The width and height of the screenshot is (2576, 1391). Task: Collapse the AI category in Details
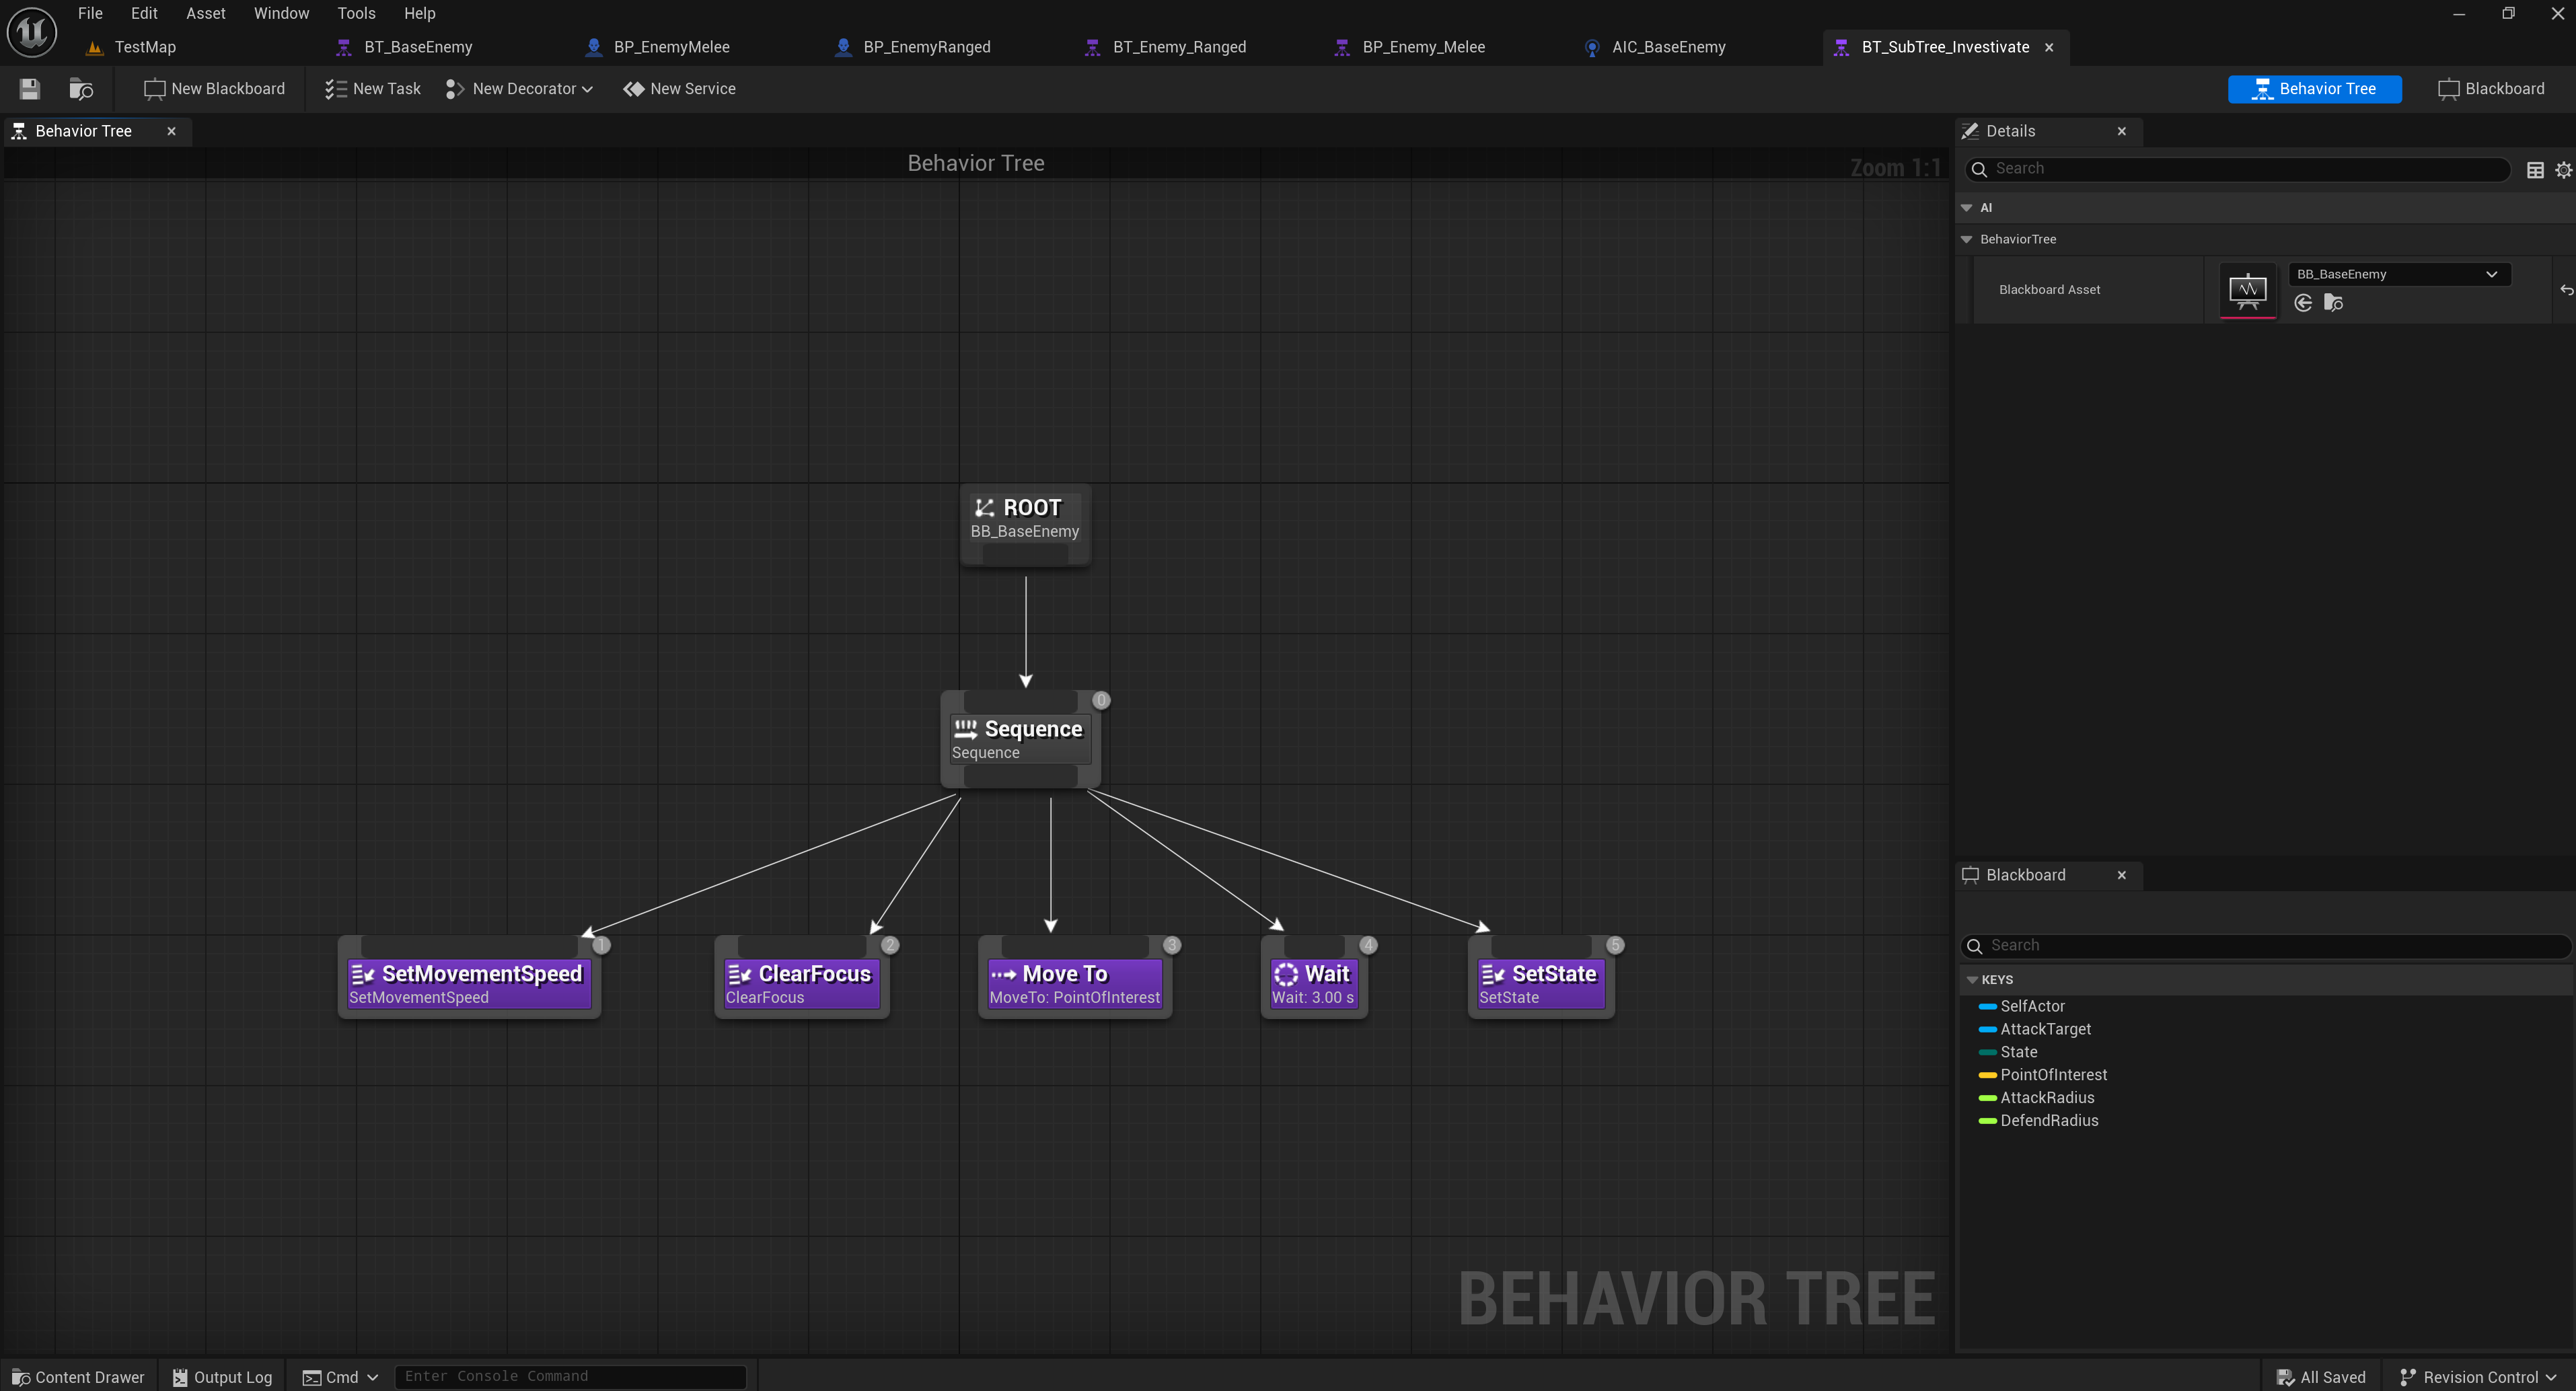point(1967,208)
